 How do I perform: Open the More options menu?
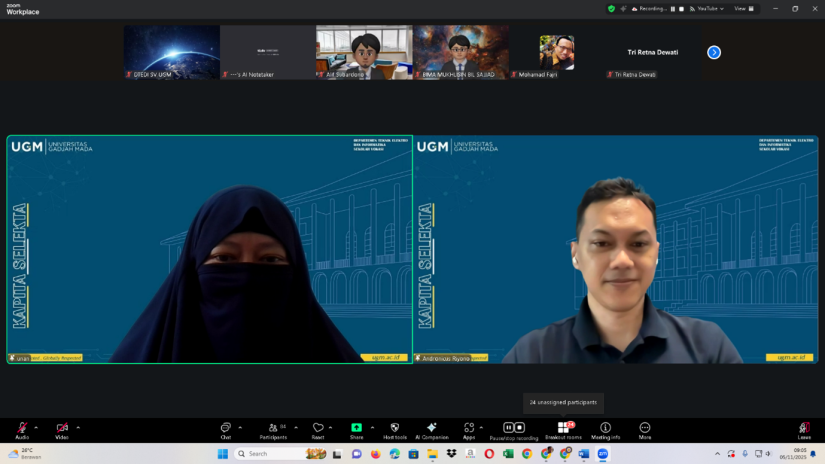tap(644, 428)
